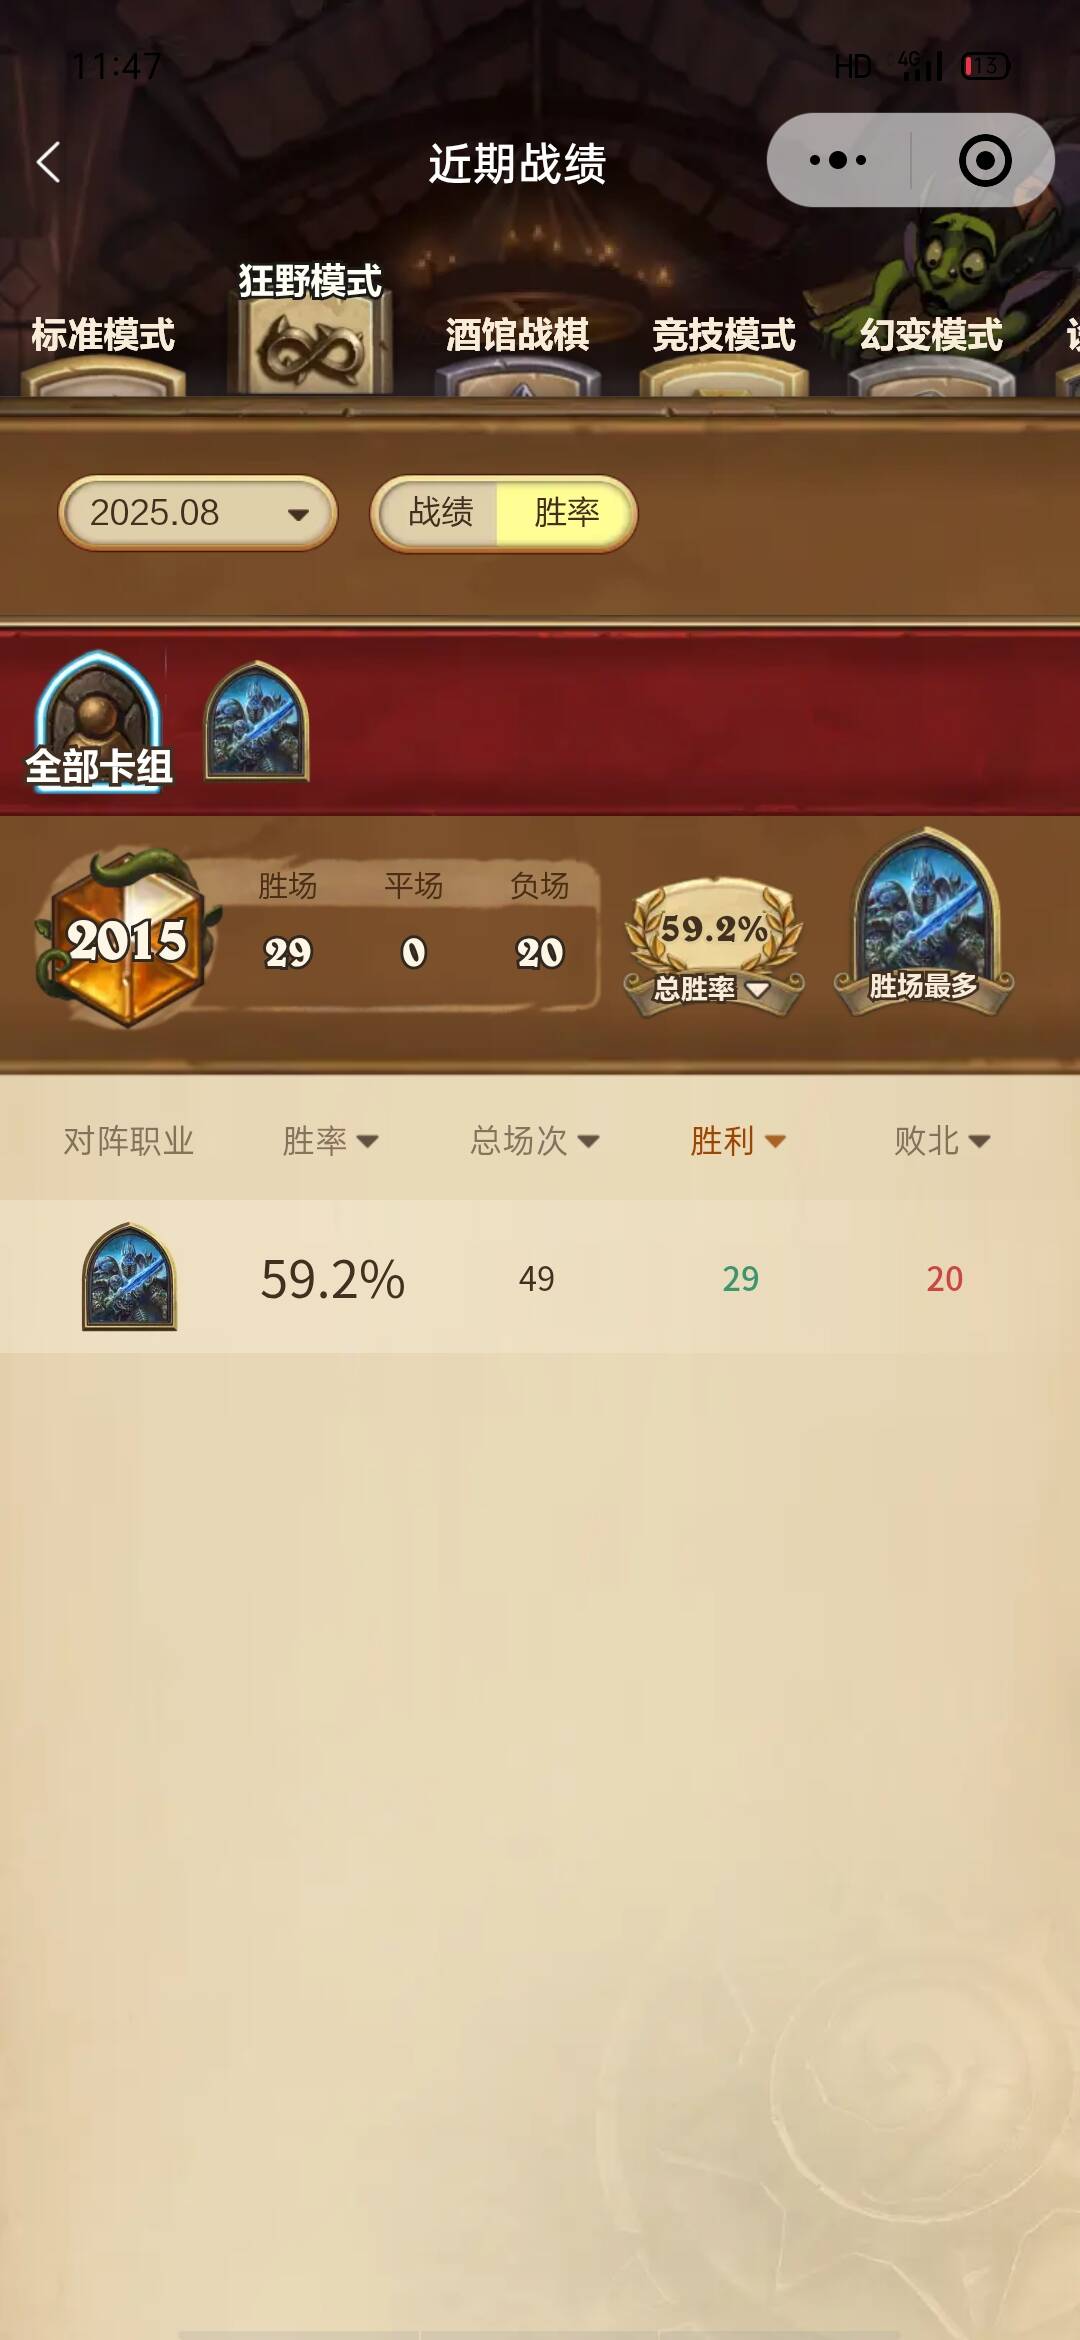1080x2340 pixels.
Task: Switch toggle to 胜率 view
Action: point(566,513)
